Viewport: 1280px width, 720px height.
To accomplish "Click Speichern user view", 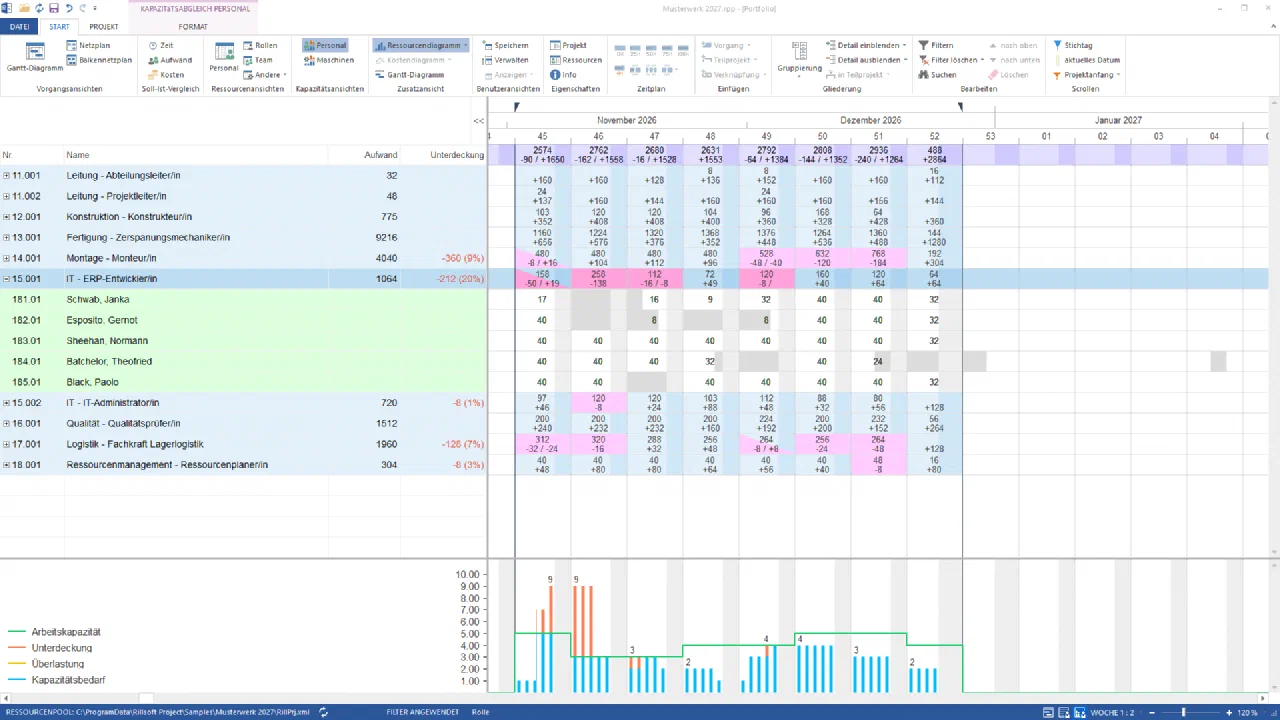I will click(505, 45).
